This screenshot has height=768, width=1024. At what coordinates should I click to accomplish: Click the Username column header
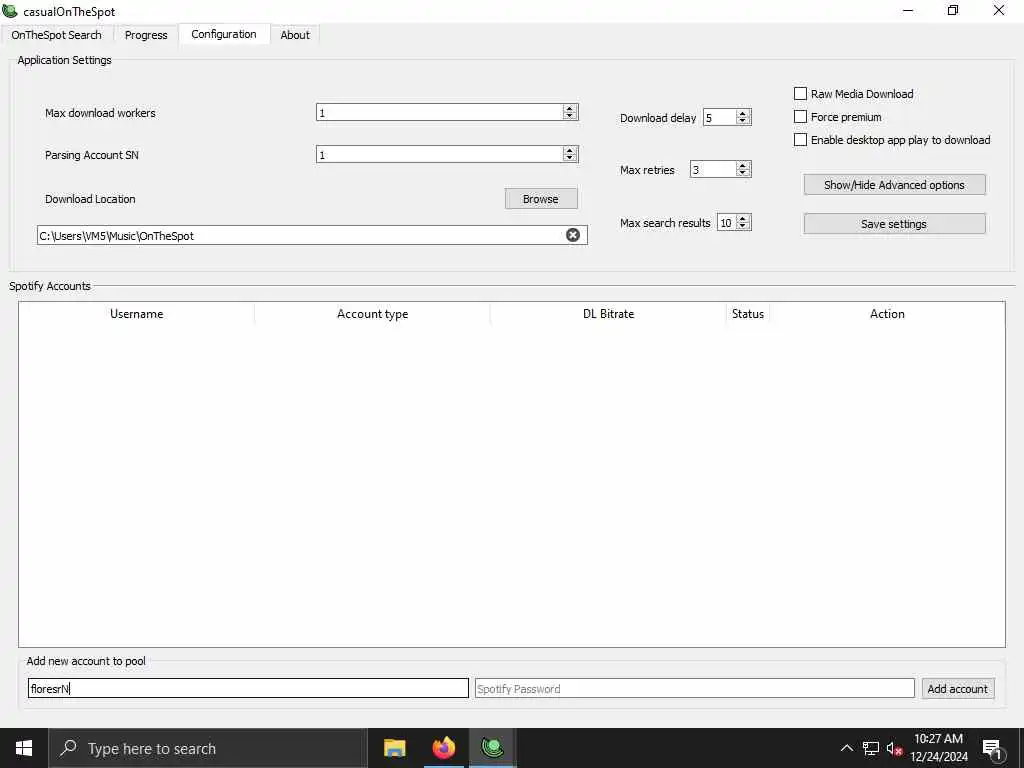tap(136, 313)
